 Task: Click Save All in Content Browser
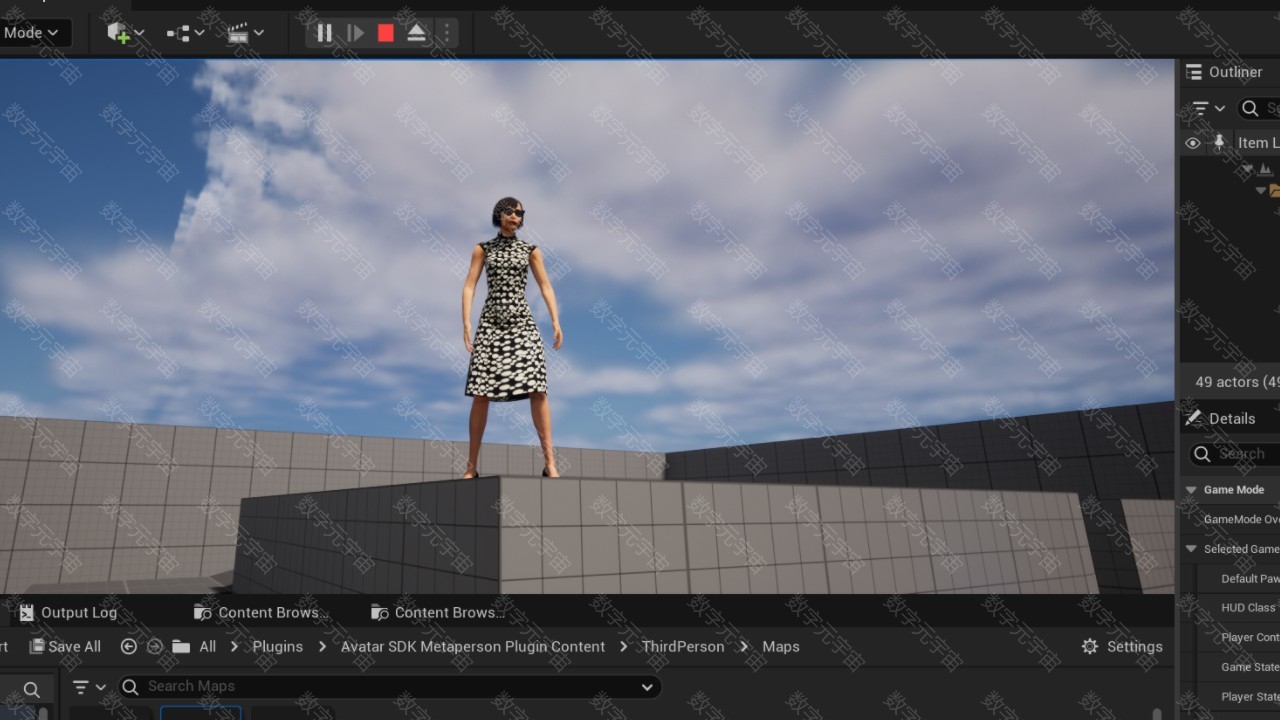65,647
